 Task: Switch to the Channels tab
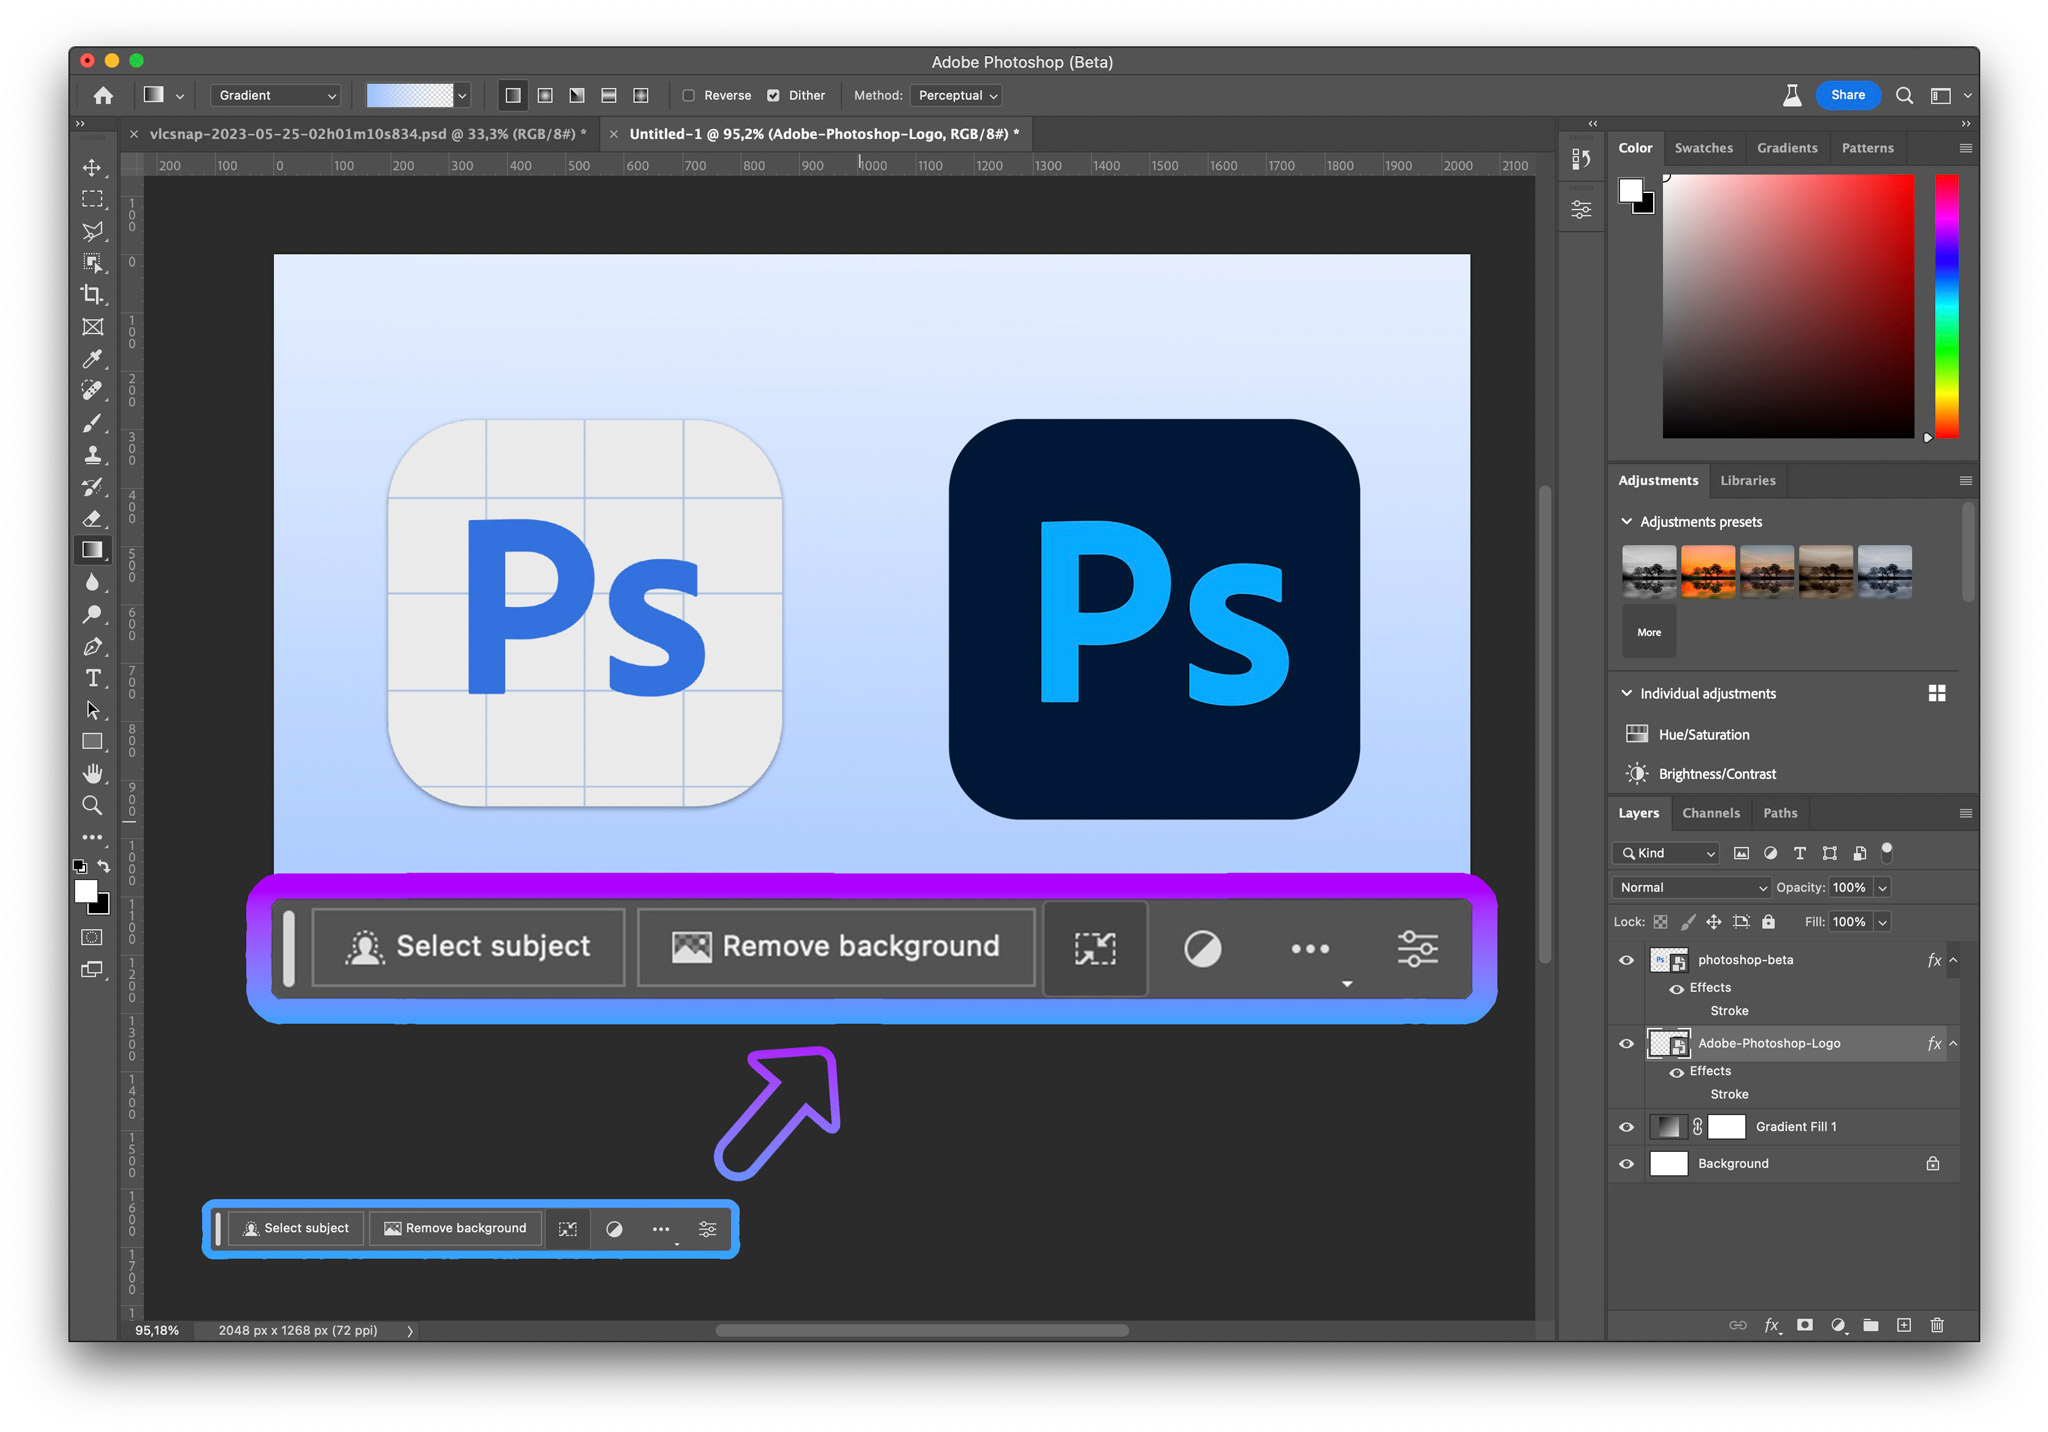pyautogui.click(x=1710, y=813)
